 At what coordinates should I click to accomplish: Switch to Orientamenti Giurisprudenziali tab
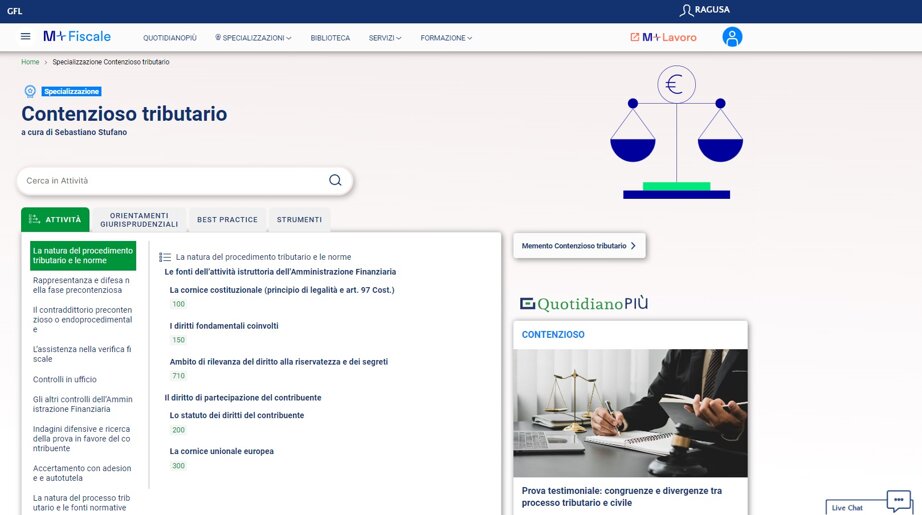point(139,220)
